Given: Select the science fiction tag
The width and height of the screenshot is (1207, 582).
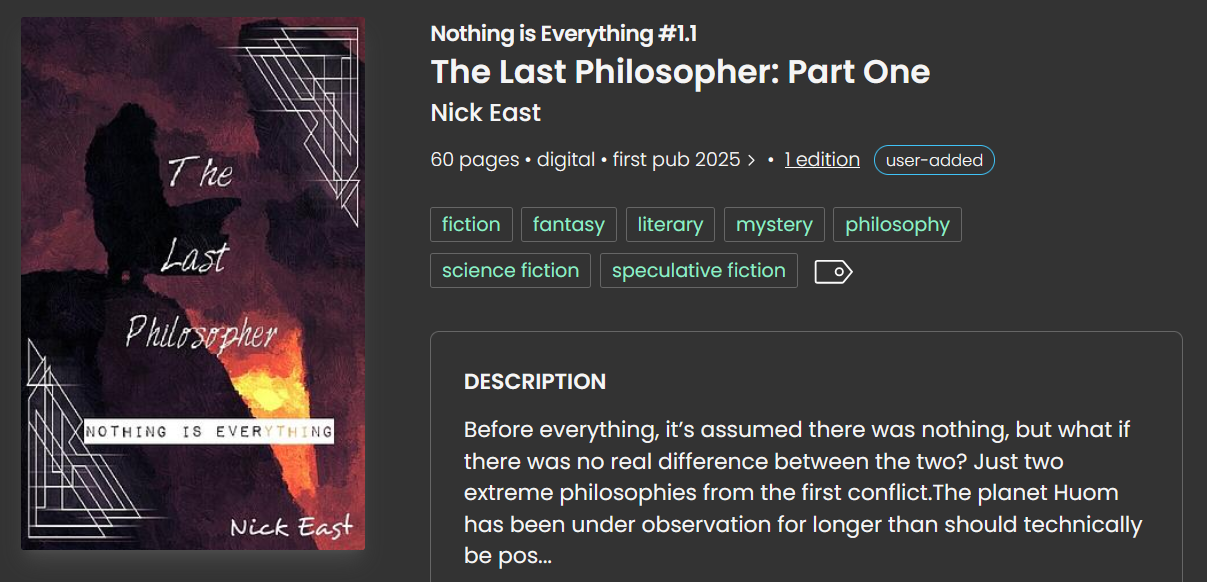Looking at the screenshot, I should click(510, 271).
